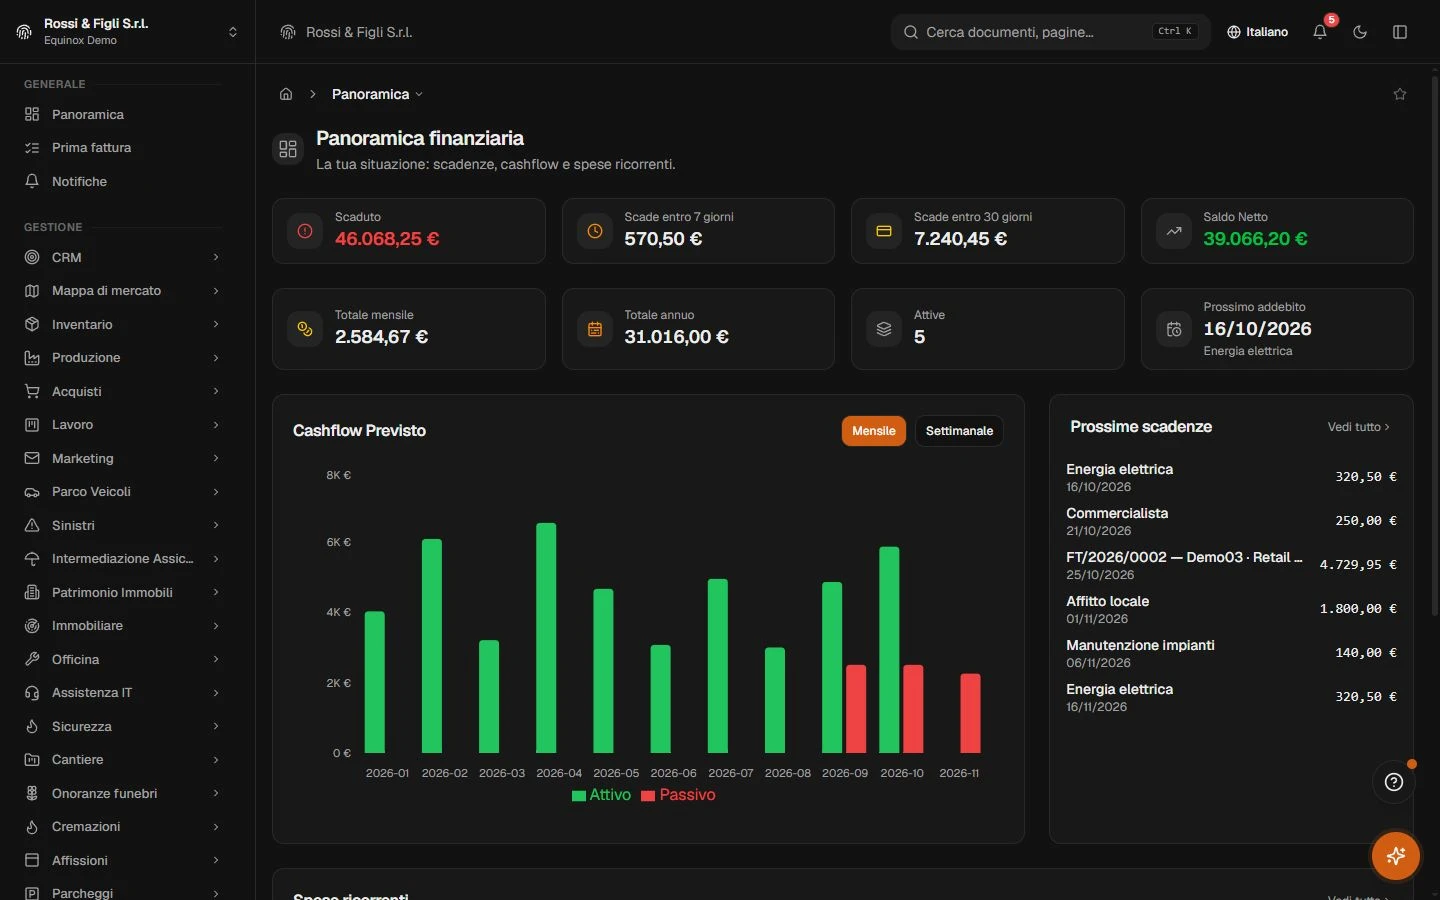1440x900 pixels.
Task: Open the notifications bell with badge
Action: [x=1320, y=32]
